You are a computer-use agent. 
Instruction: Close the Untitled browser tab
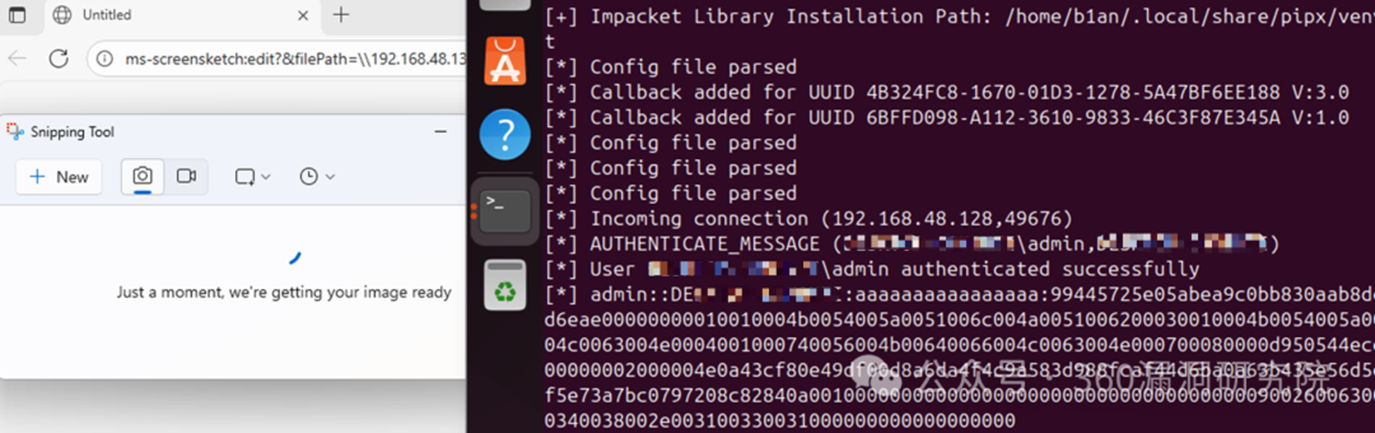[x=300, y=15]
